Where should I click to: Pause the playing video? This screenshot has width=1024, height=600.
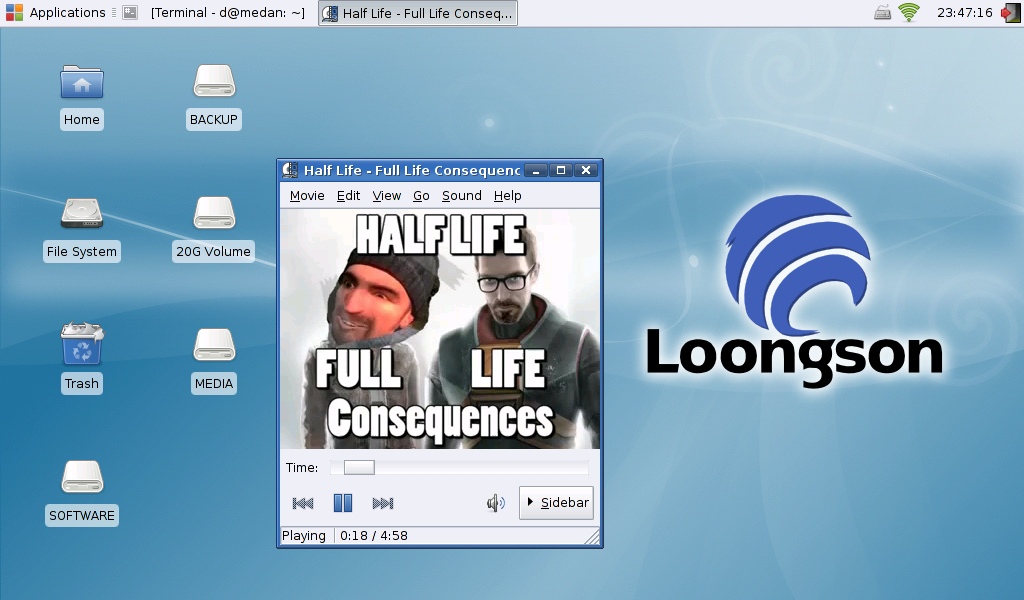point(343,503)
